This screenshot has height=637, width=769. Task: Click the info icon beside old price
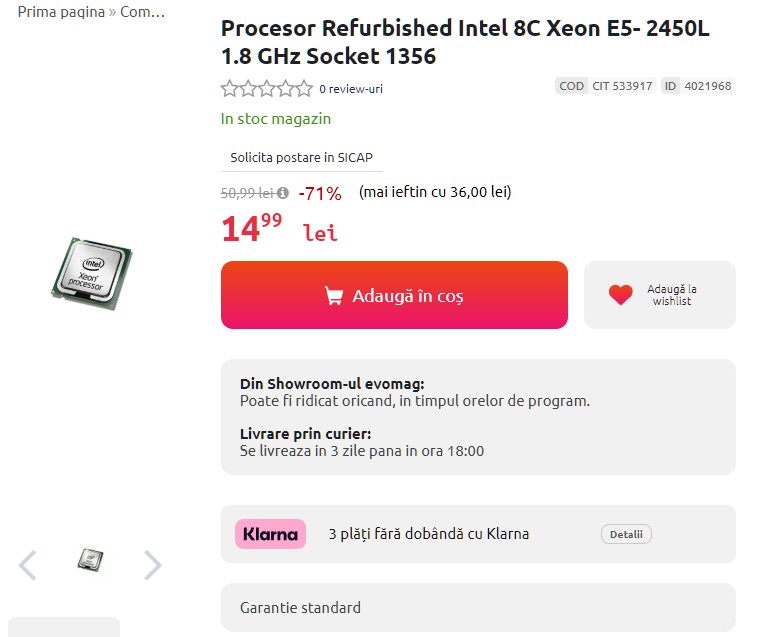[283, 193]
